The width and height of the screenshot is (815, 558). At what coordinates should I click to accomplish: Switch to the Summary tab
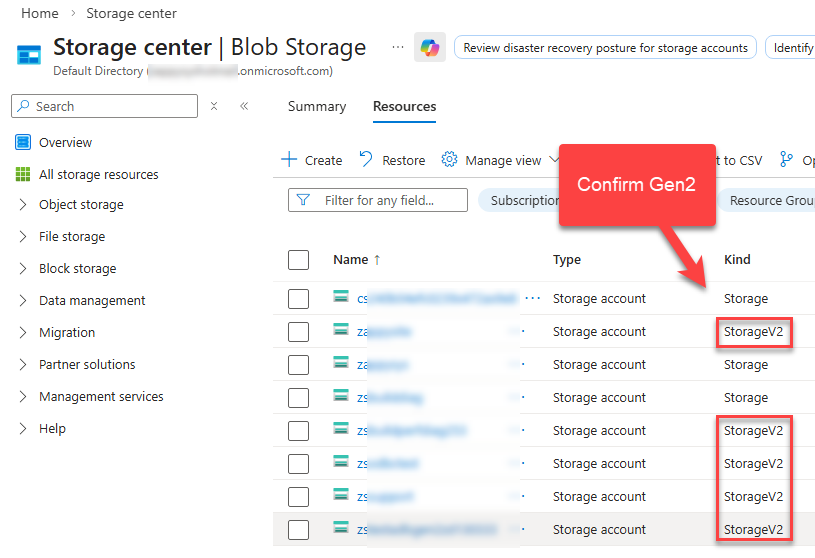(x=316, y=106)
